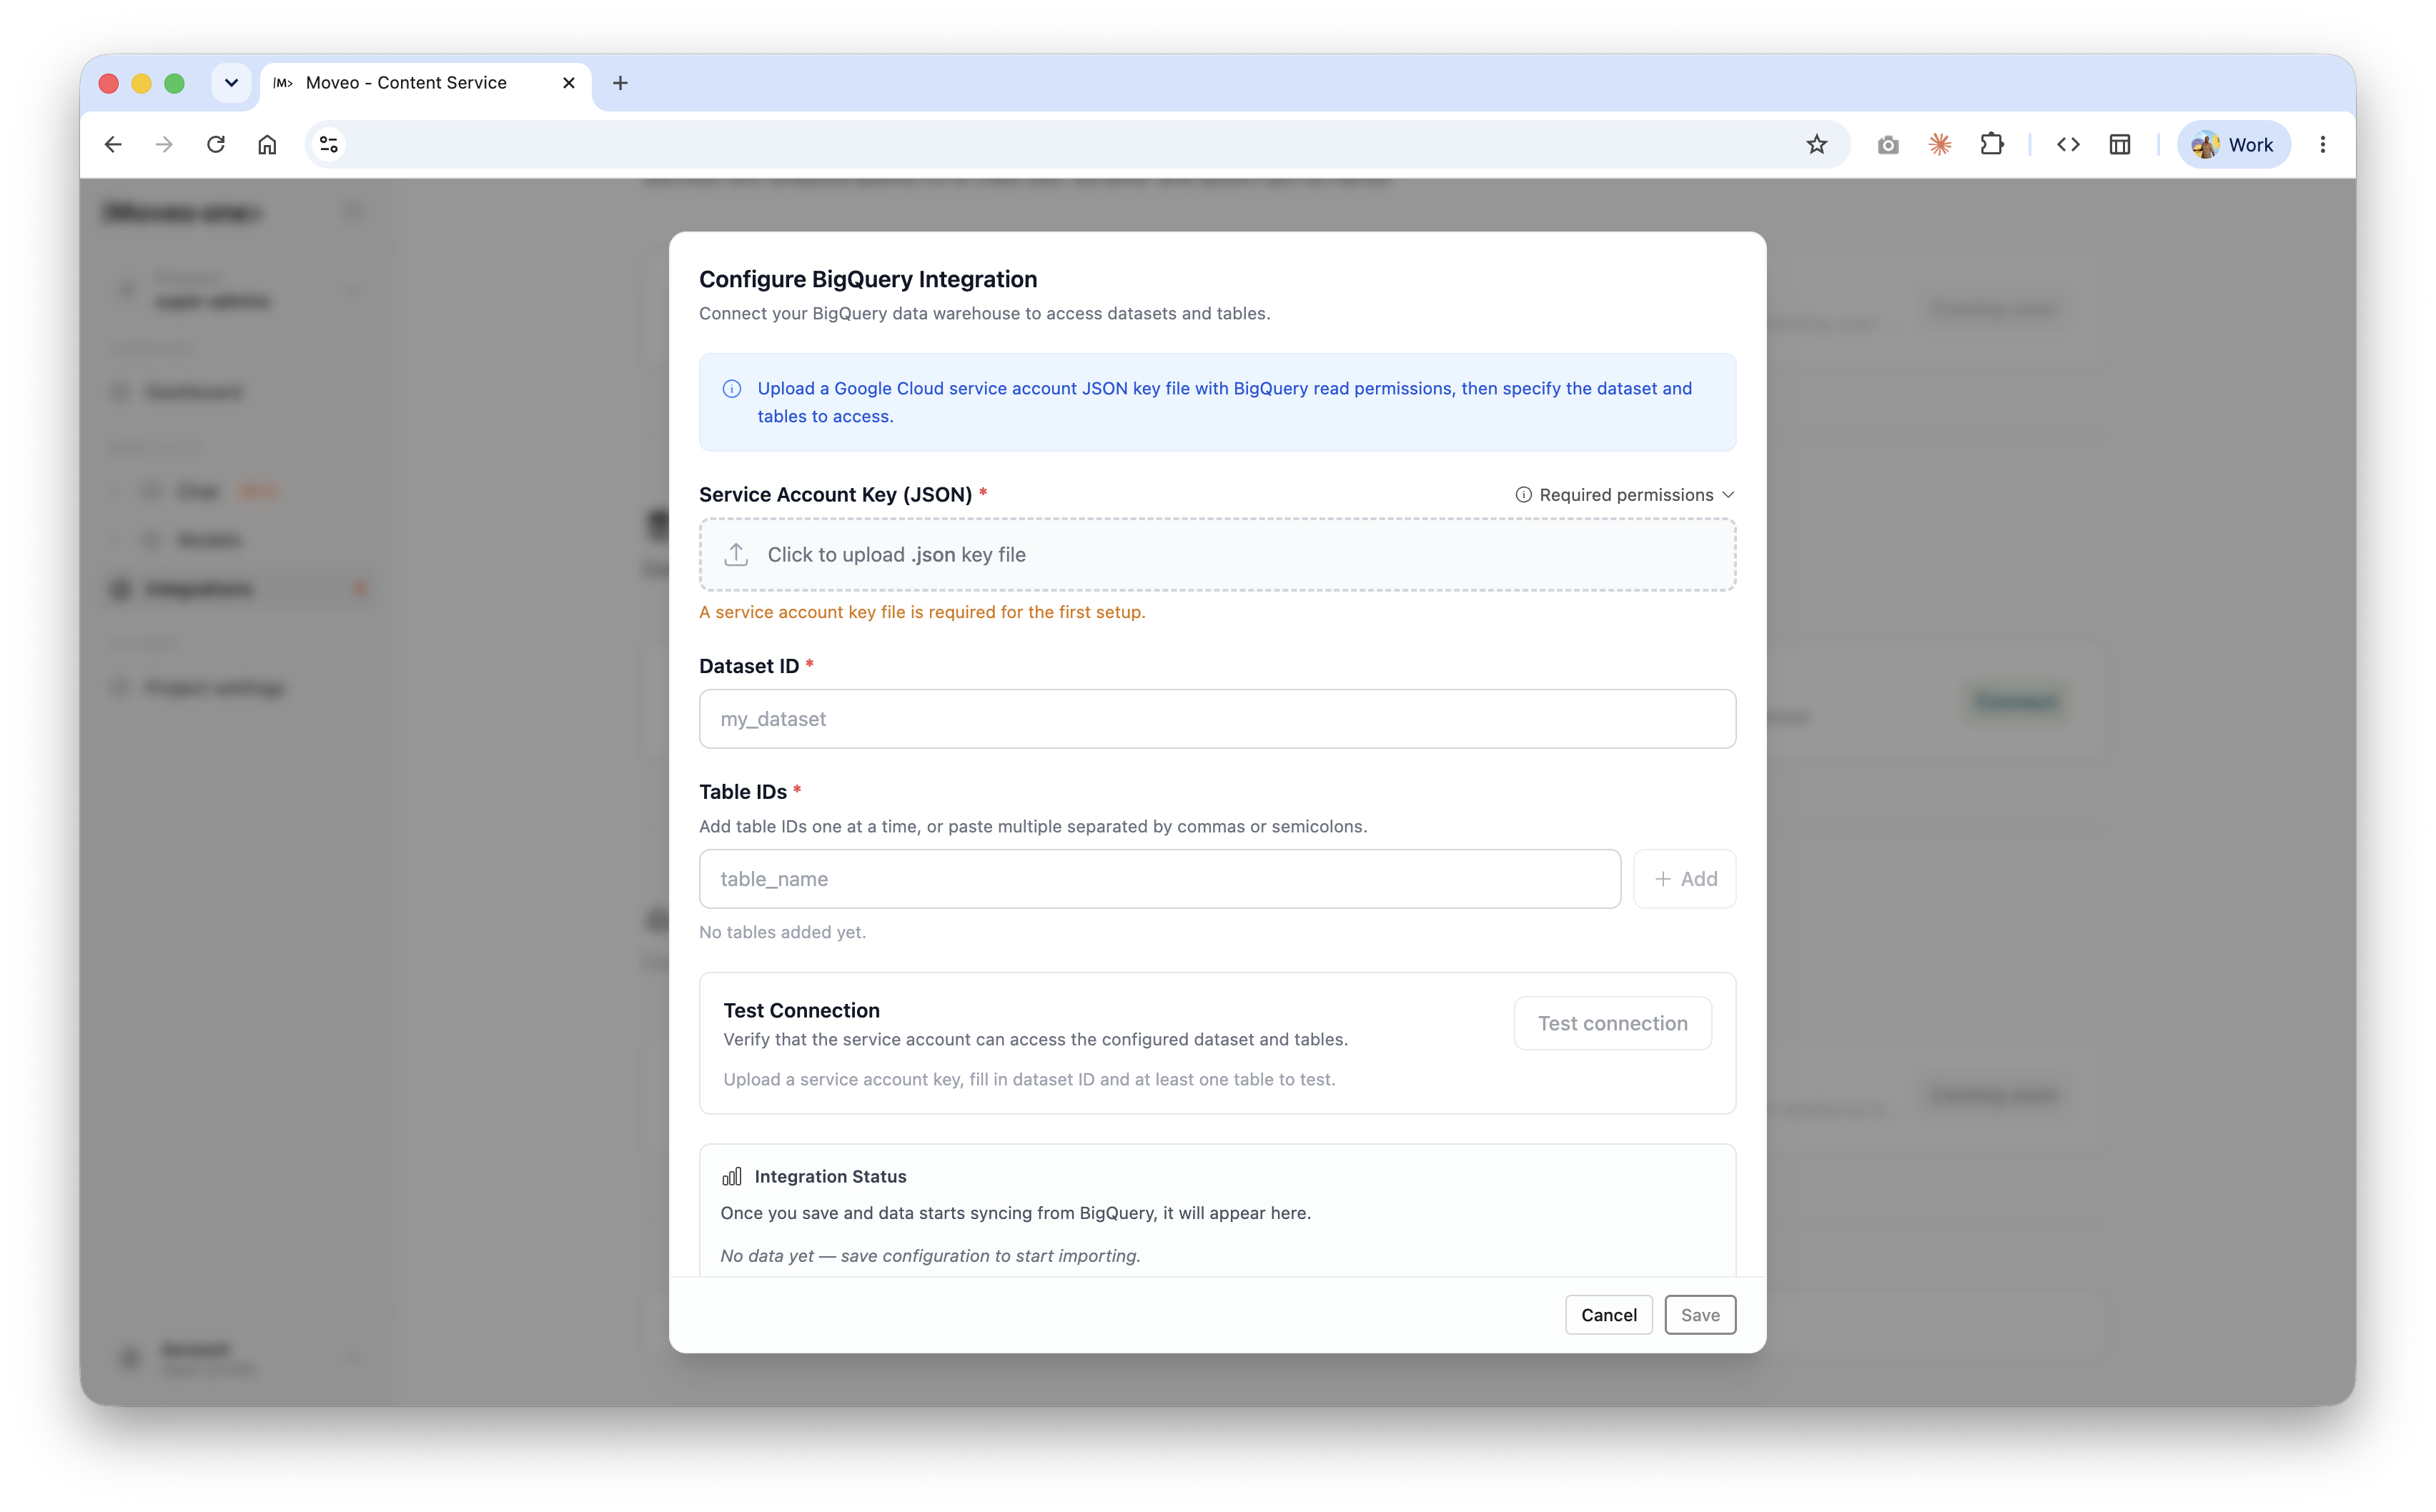Click the Configure BigQuery Integration heading
Screen dimensions: 2436x1512
point(868,279)
